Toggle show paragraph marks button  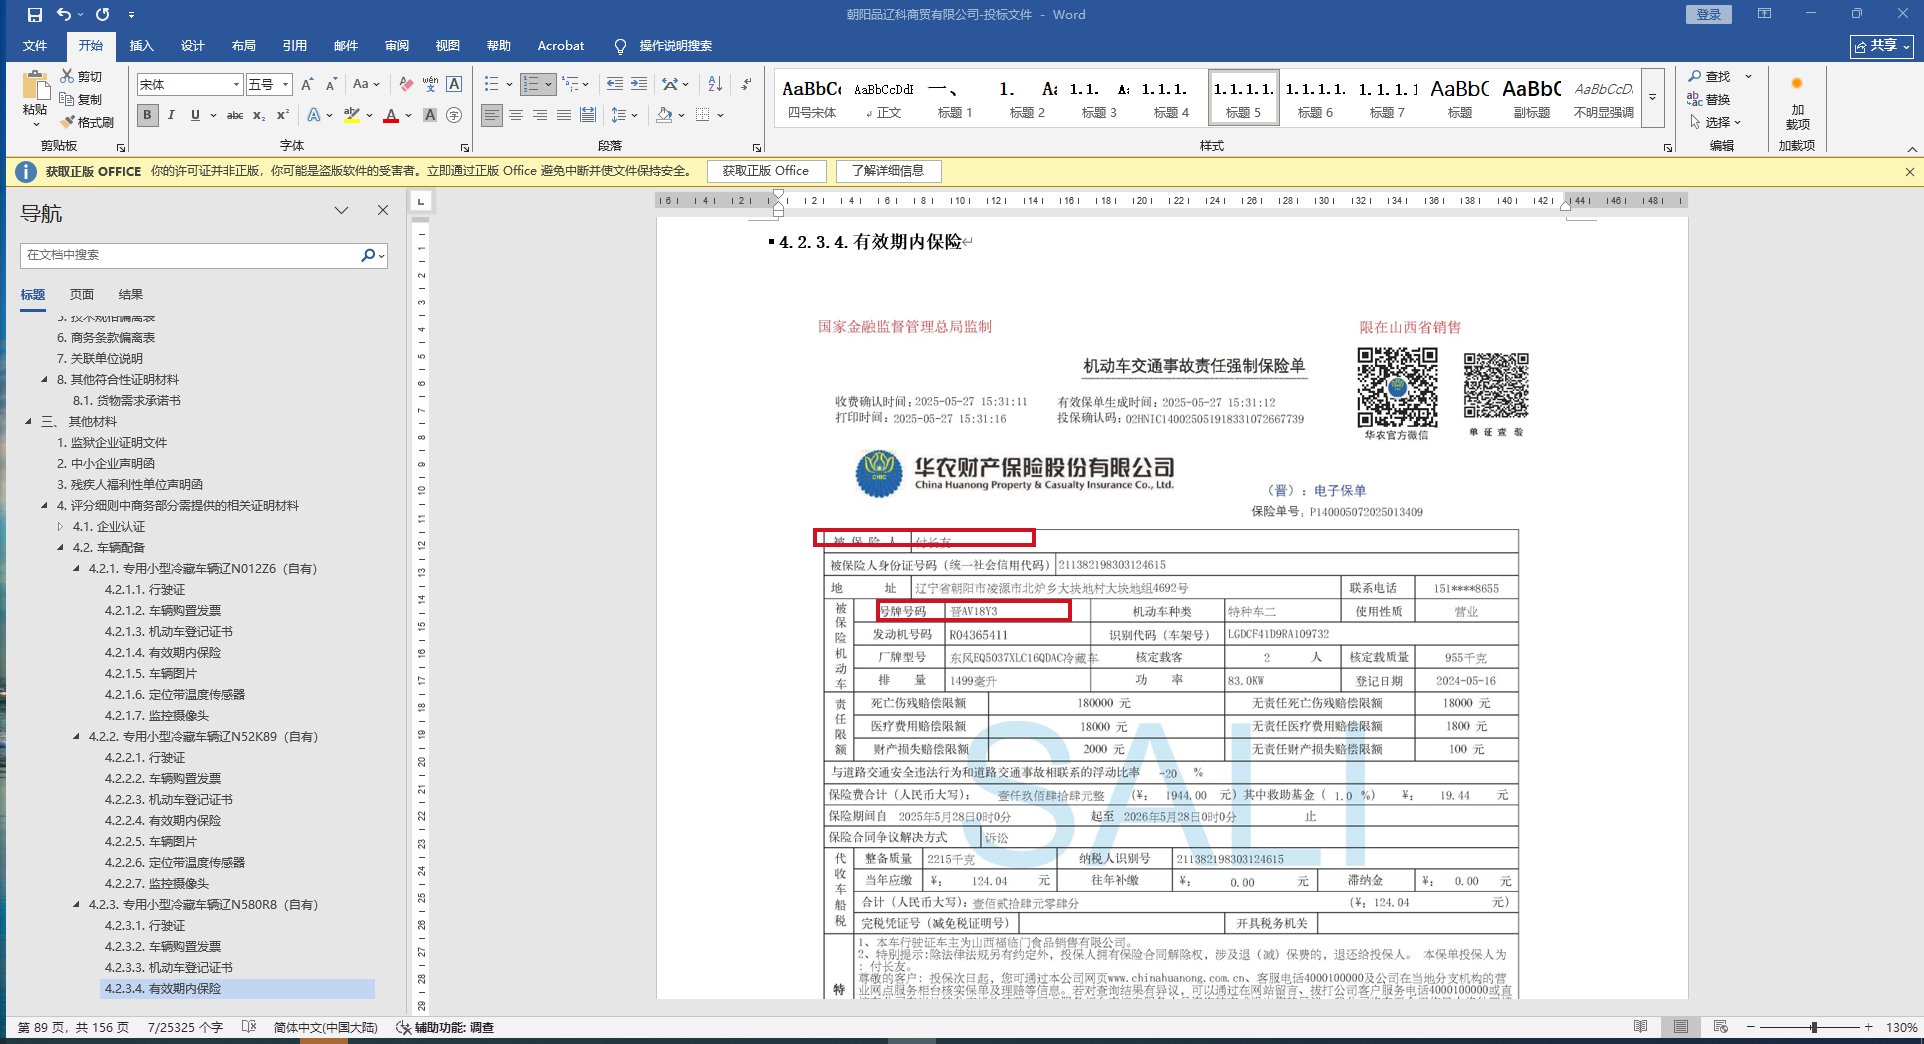pos(746,84)
